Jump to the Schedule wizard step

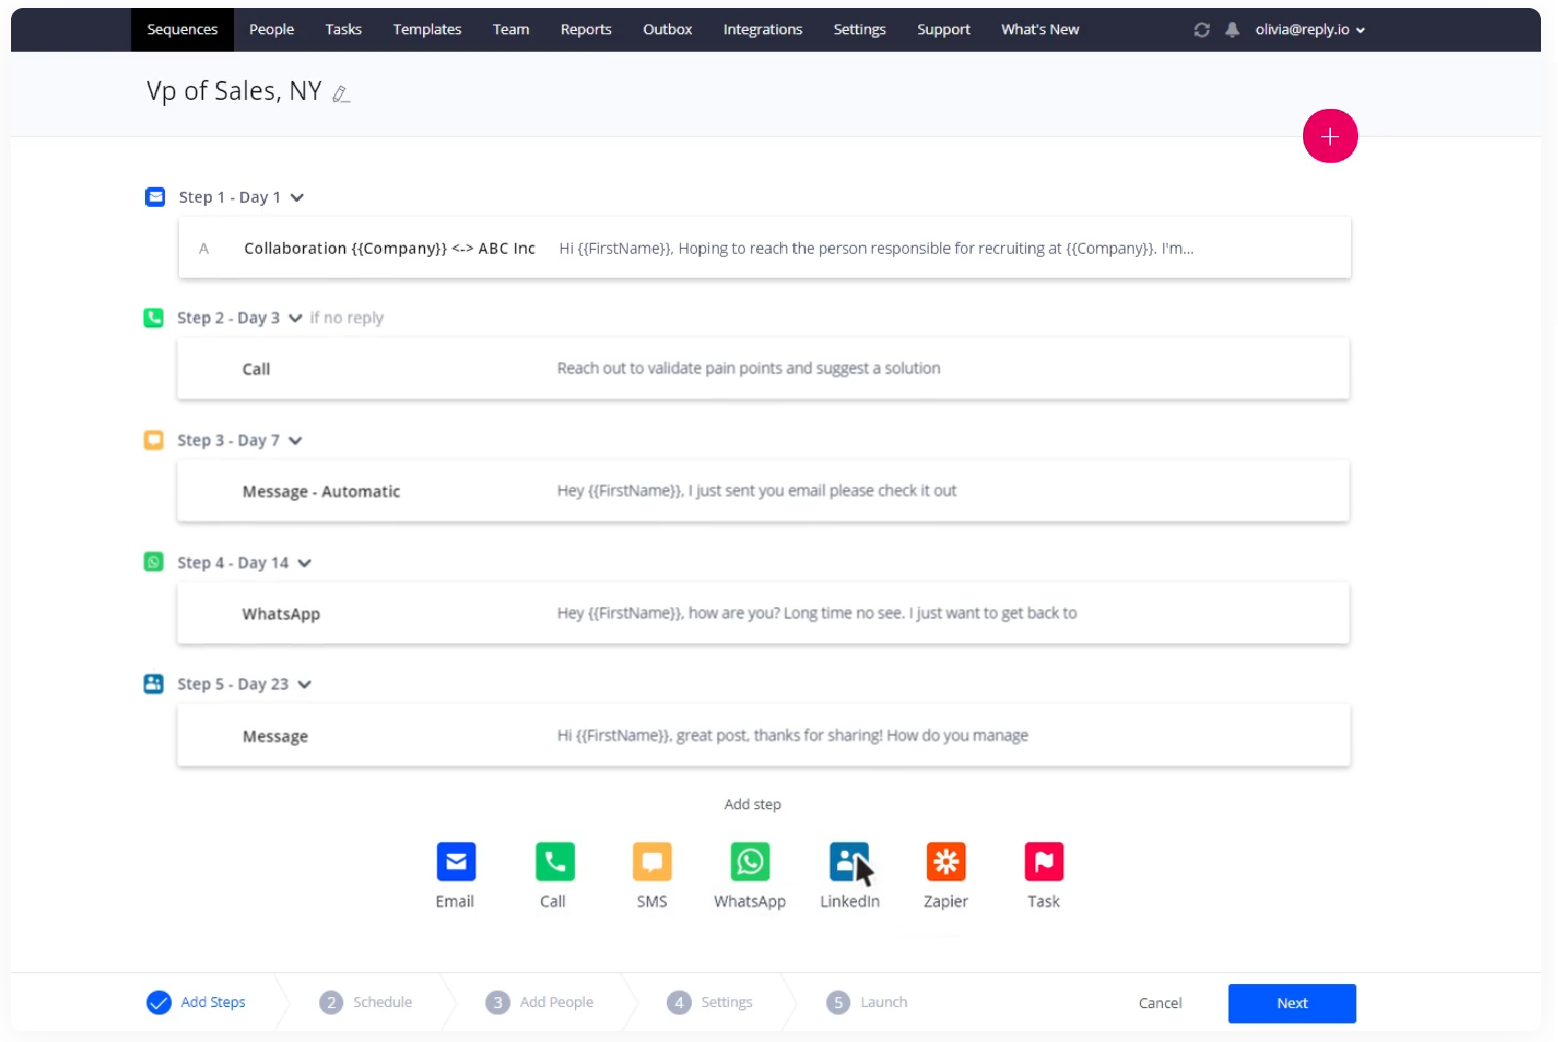[367, 1002]
